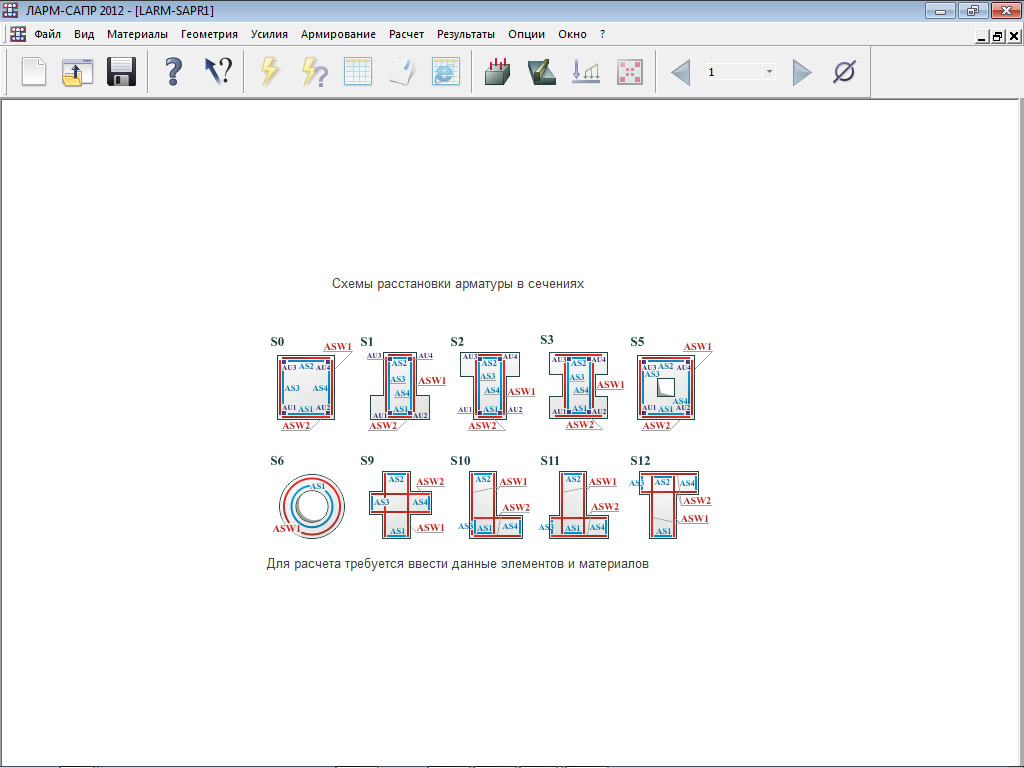Click the red dotted section grid icon
The height and width of the screenshot is (768, 1024).
(630, 72)
